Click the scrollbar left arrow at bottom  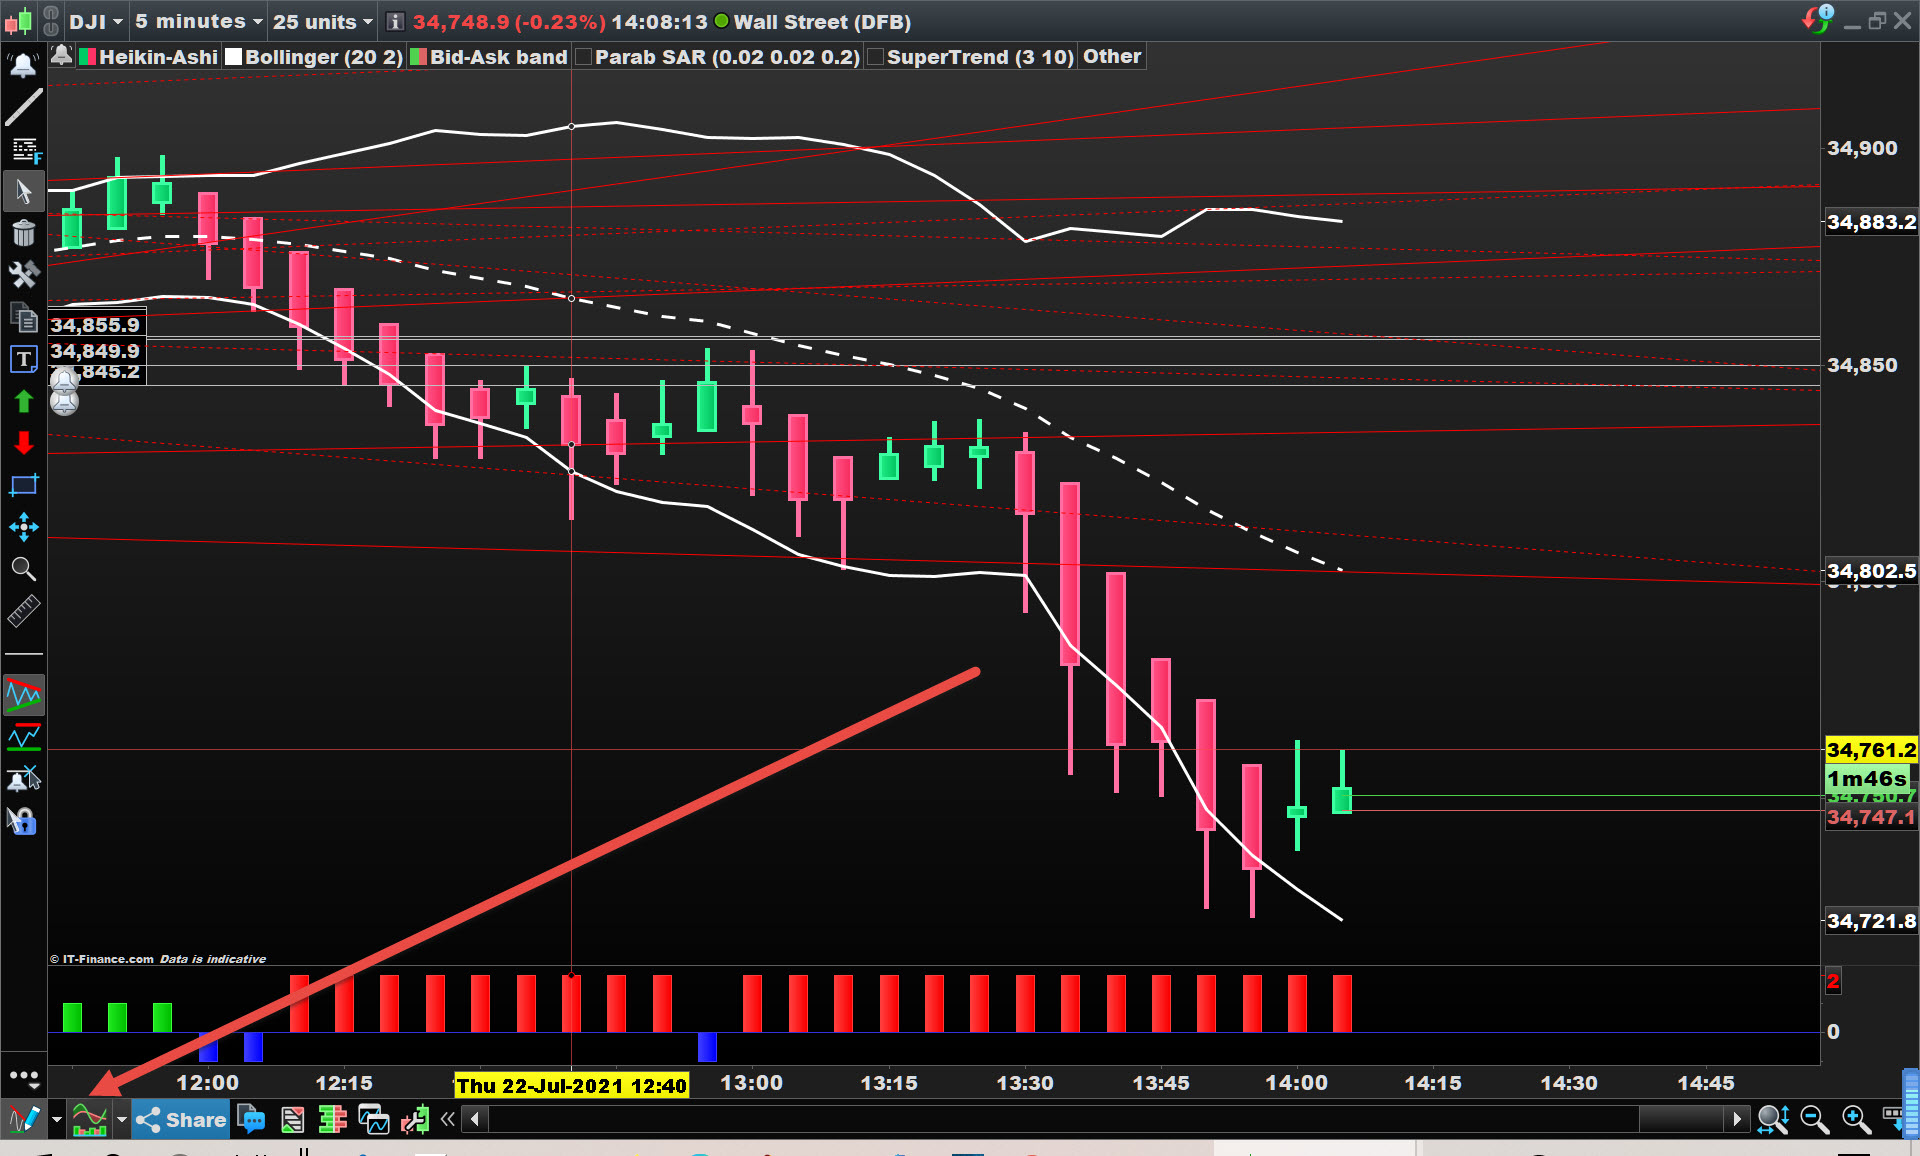475,1119
